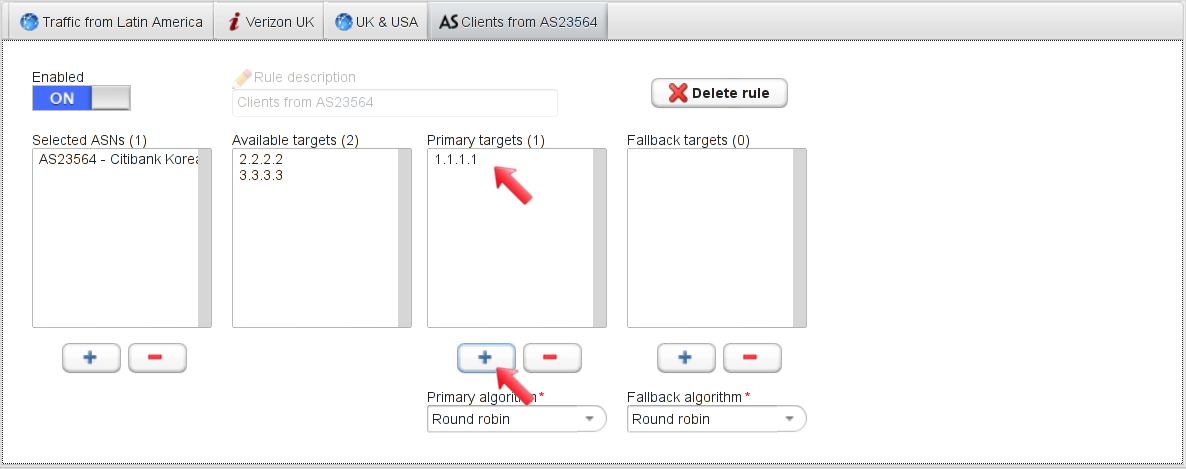The height and width of the screenshot is (469, 1186).
Task: Click the pencil icon next to Rule description
Action: 242,77
